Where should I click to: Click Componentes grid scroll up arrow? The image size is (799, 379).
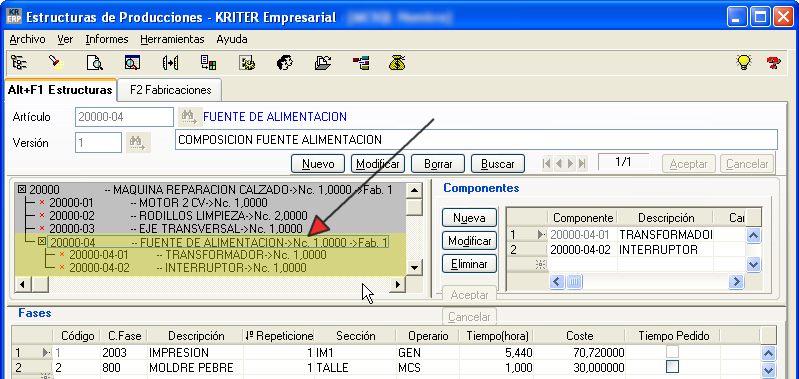point(754,235)
